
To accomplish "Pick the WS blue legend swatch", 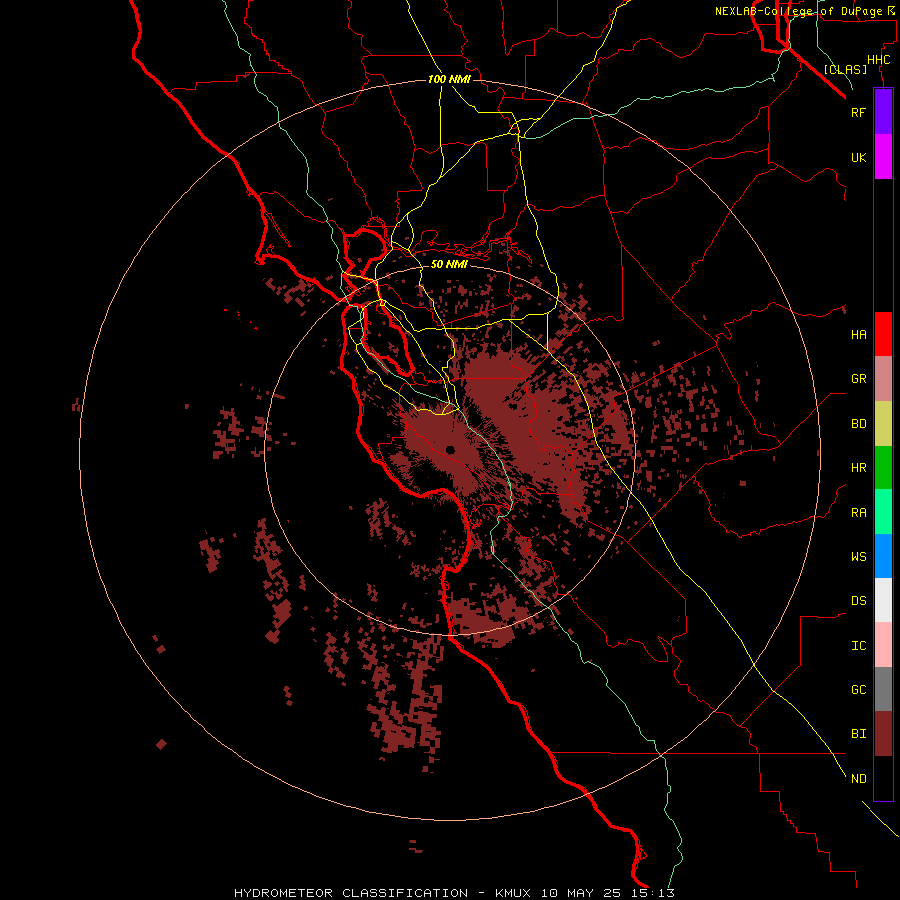I will [x=883, y=556].
